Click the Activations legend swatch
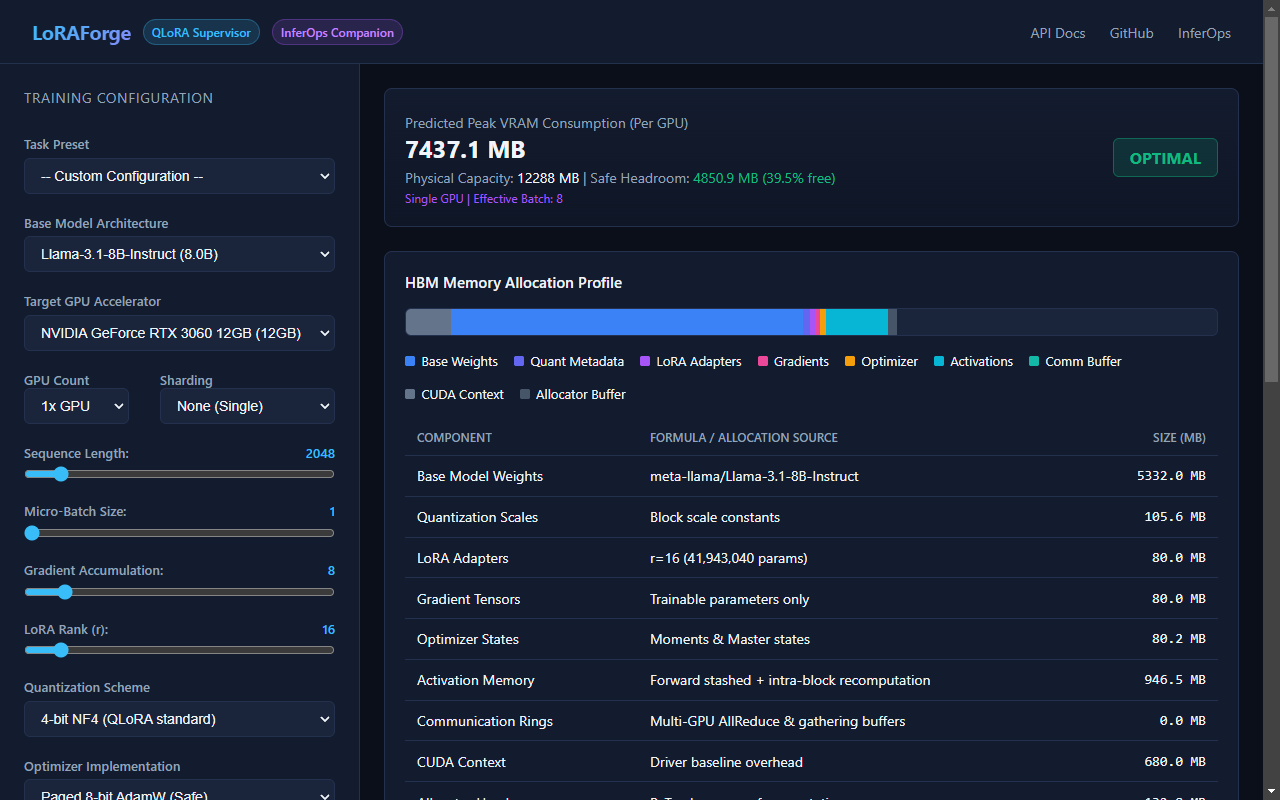 [939, 361]
